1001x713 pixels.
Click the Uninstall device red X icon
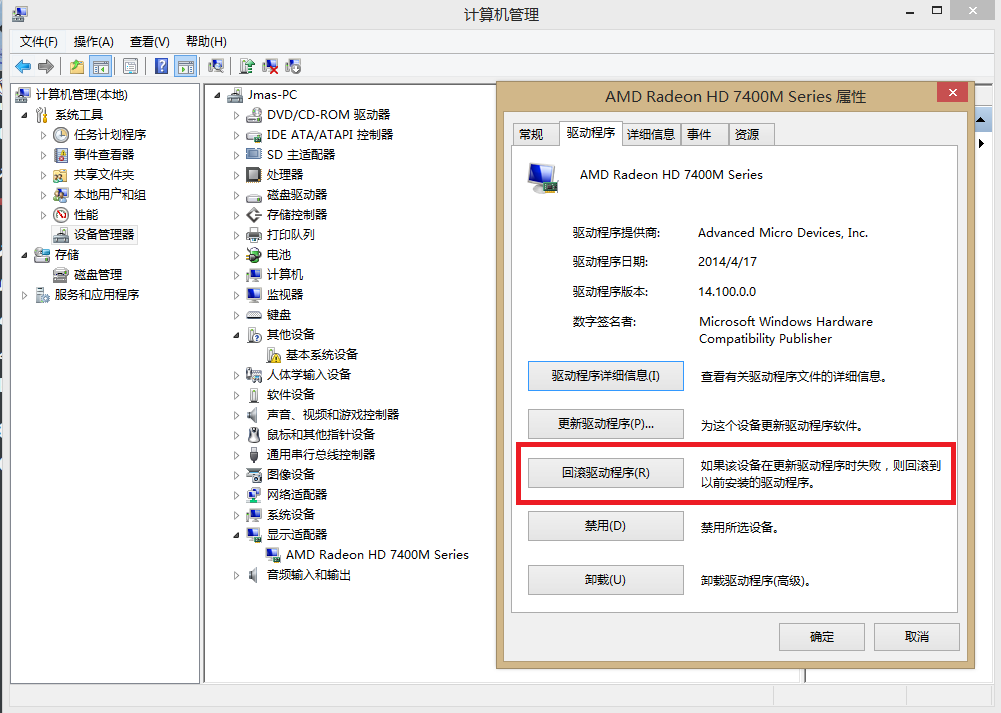point(270,66)
